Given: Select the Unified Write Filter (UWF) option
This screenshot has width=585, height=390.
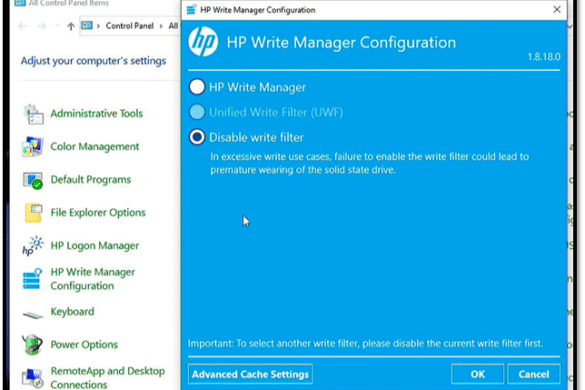Looking at the screenshot, I should [197, 112].
